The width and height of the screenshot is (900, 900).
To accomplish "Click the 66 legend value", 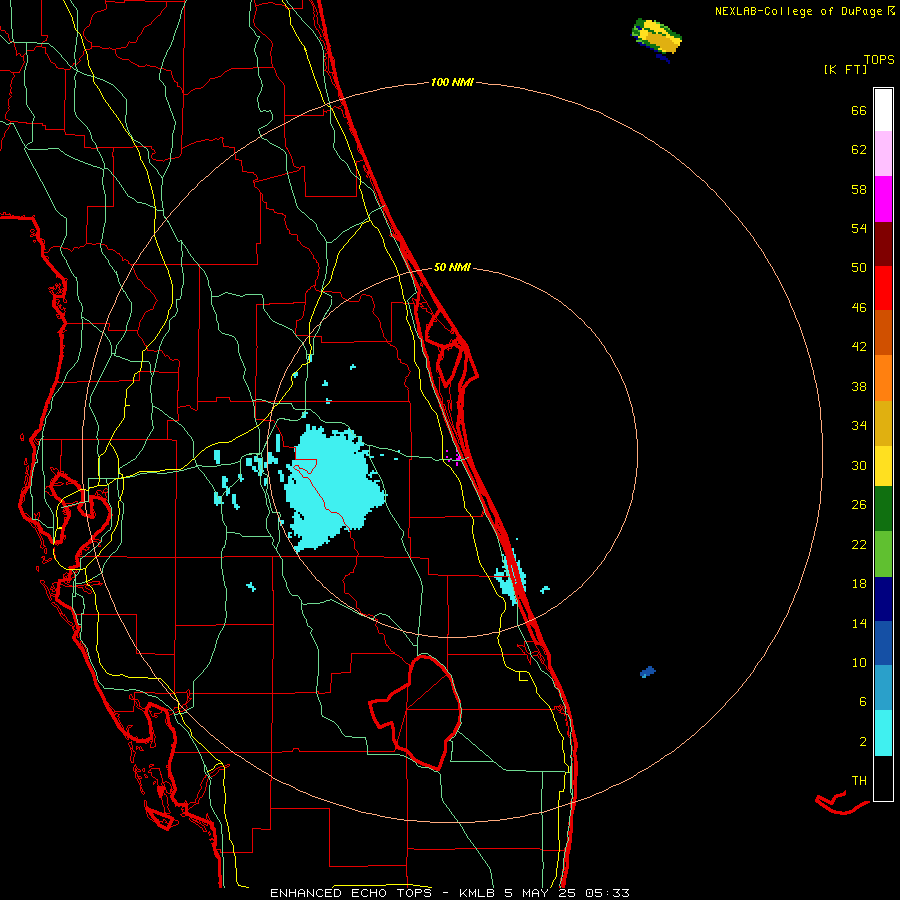I will [x=859, y=110].
